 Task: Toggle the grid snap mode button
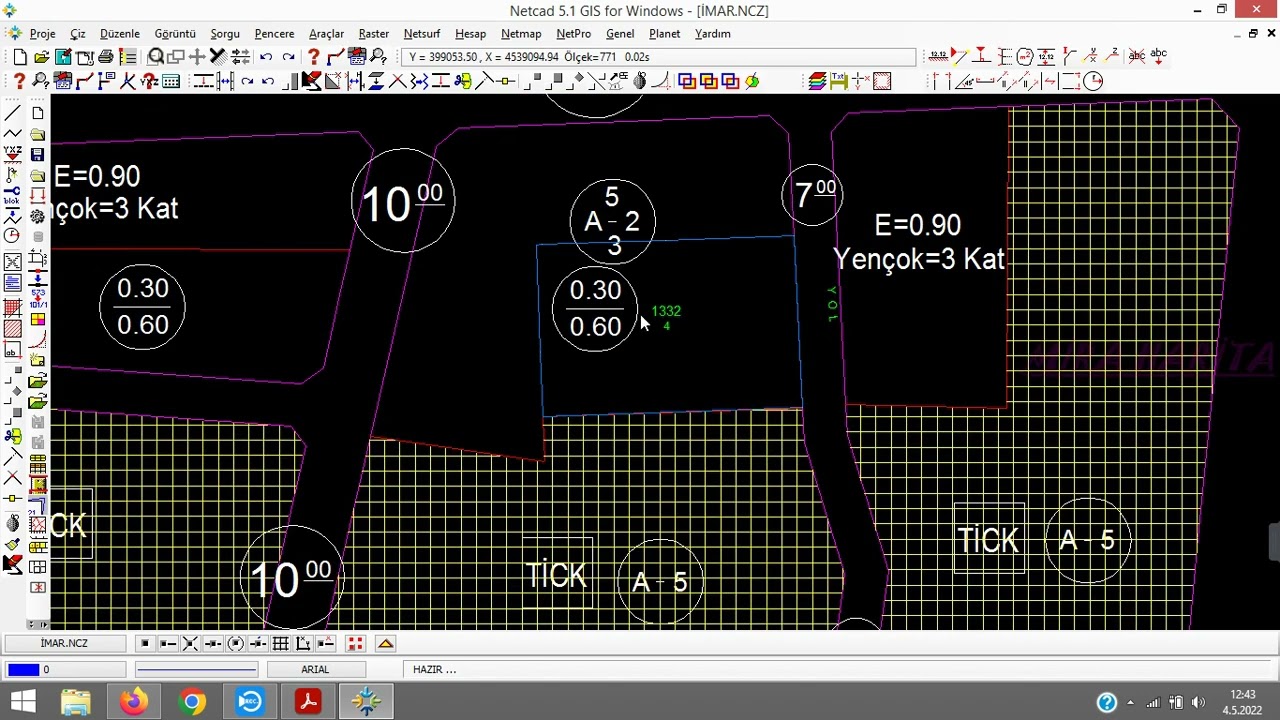click(280, 643)
